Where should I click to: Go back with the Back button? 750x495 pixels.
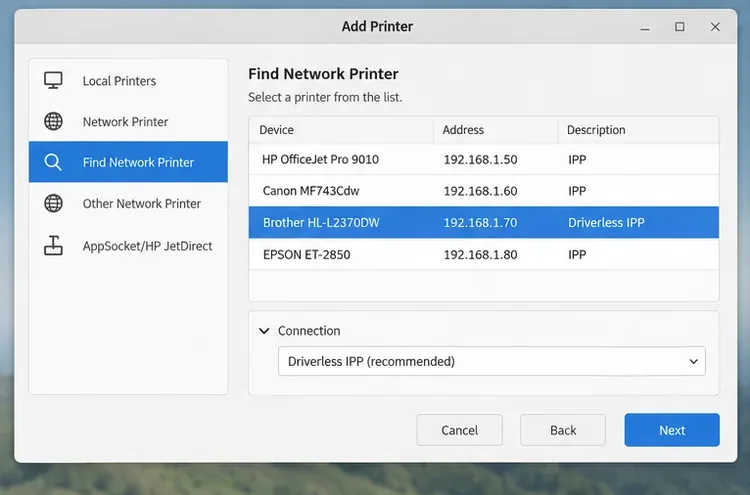[563, 430]
